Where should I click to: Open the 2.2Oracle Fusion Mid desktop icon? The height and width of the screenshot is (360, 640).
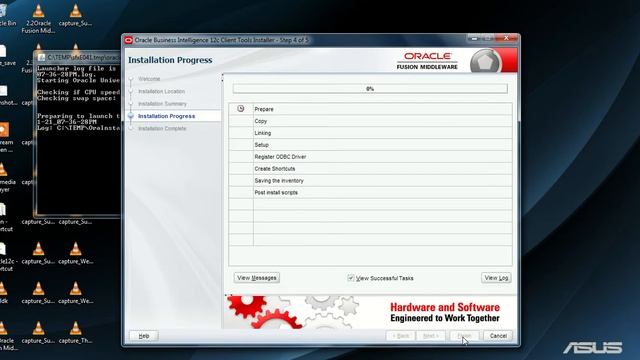[x=38, y=19]
